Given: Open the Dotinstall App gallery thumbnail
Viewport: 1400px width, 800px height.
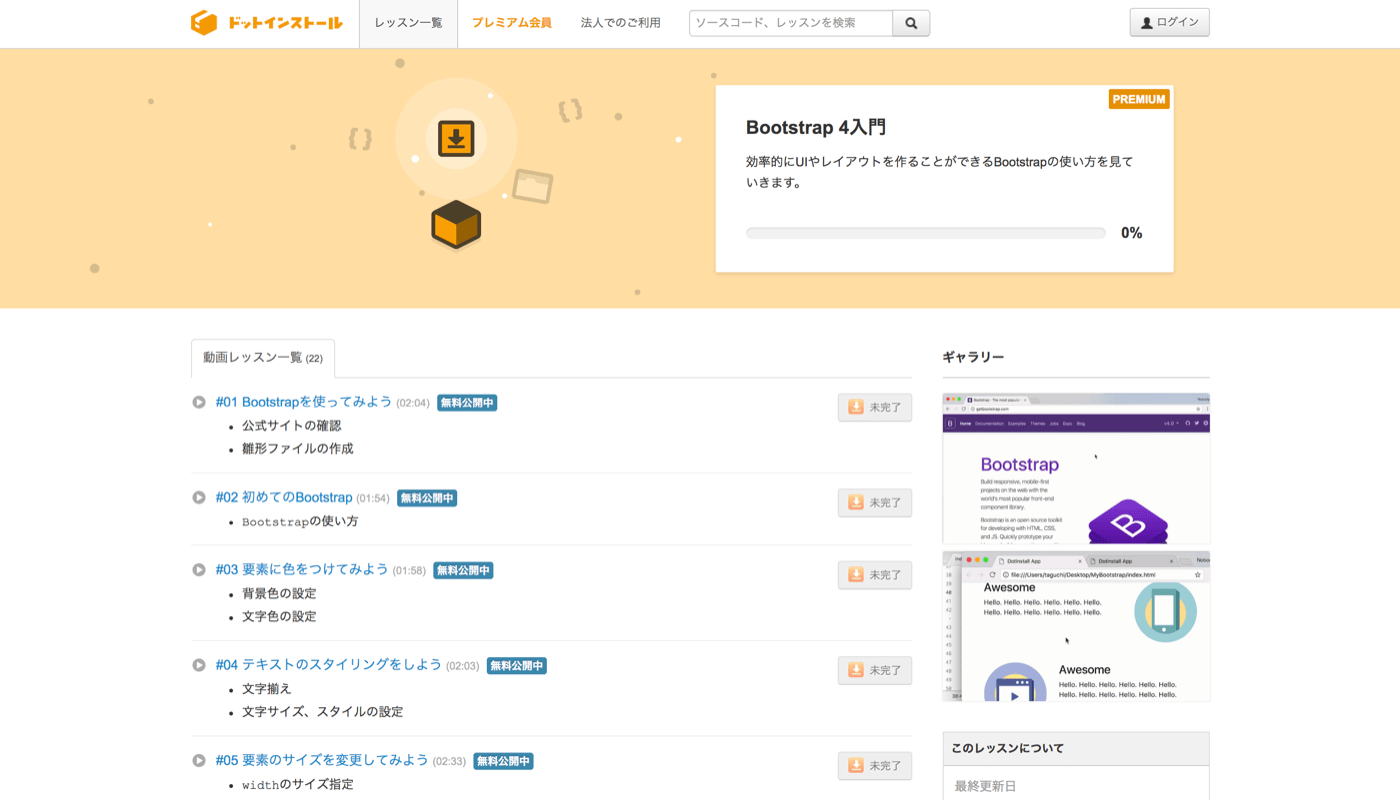Looking at the screenshot, I should coord(1076,626).
